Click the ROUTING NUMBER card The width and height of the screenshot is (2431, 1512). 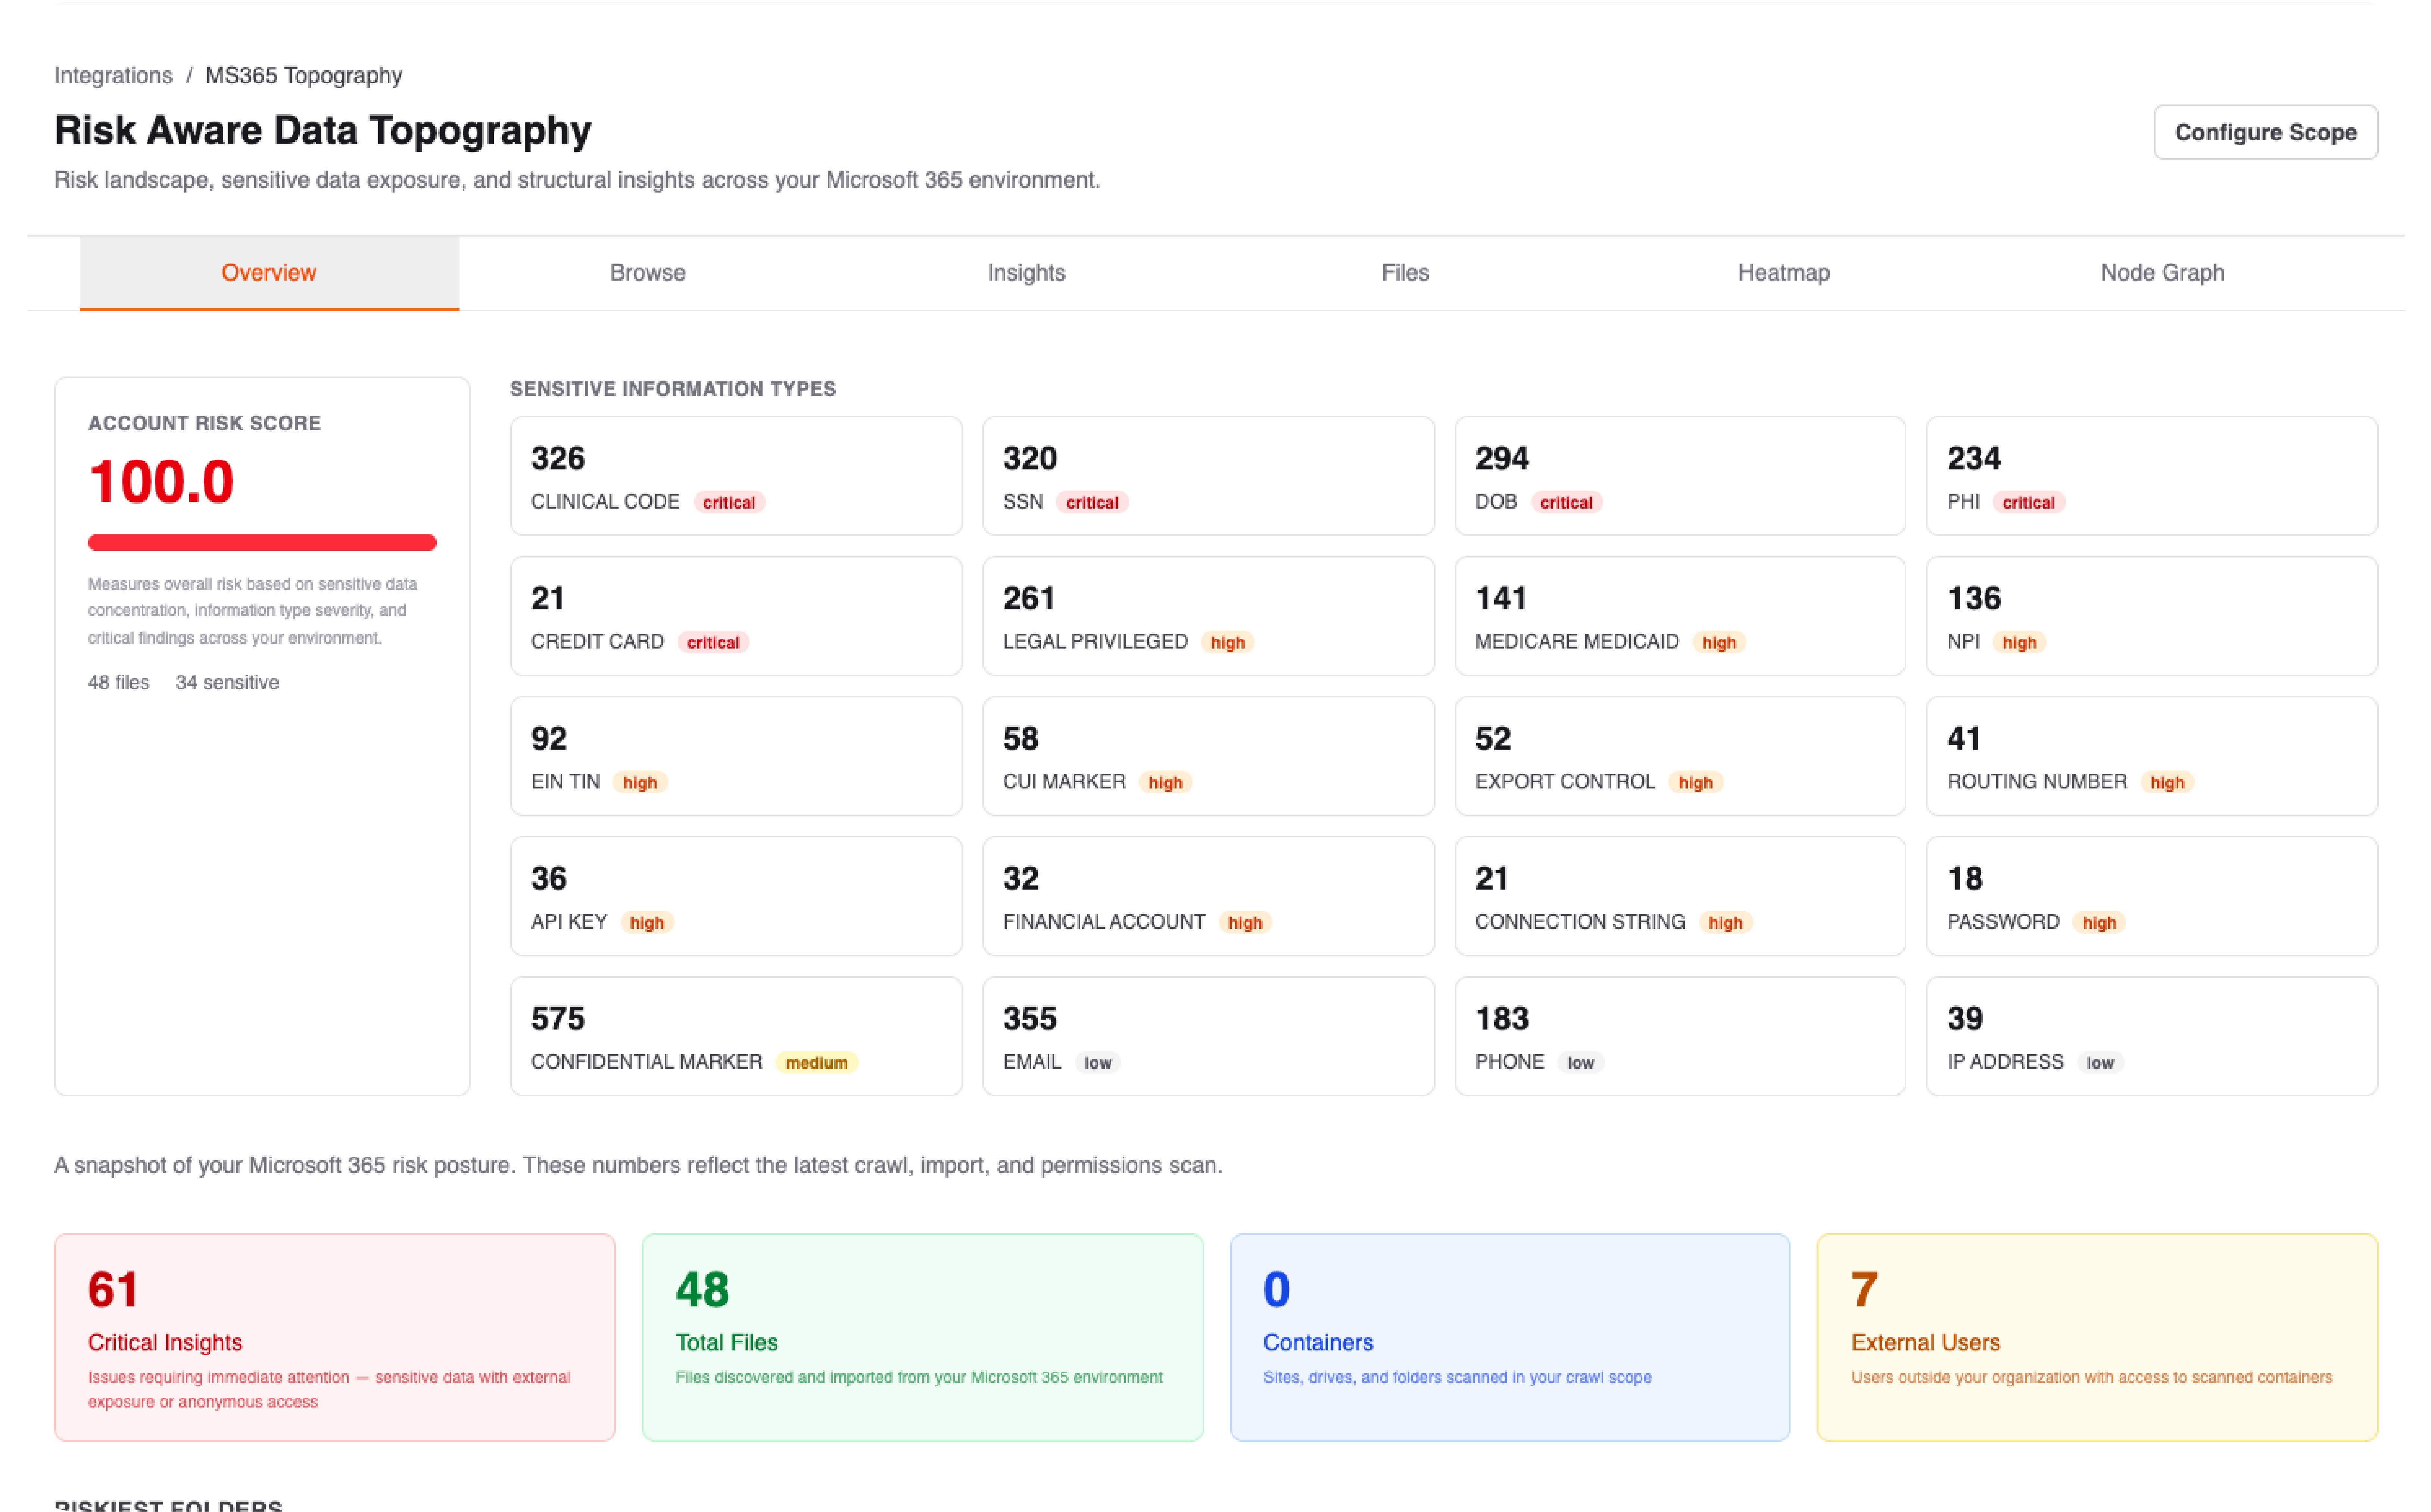tap(2152, 756)
